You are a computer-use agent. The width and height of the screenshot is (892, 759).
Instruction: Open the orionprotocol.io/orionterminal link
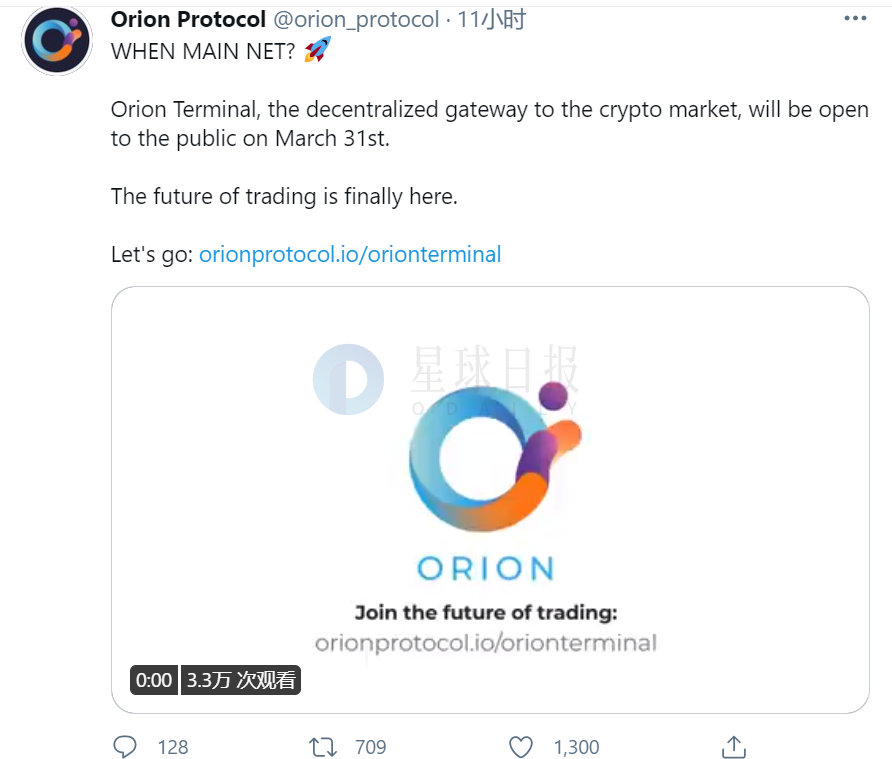(350, 254)
